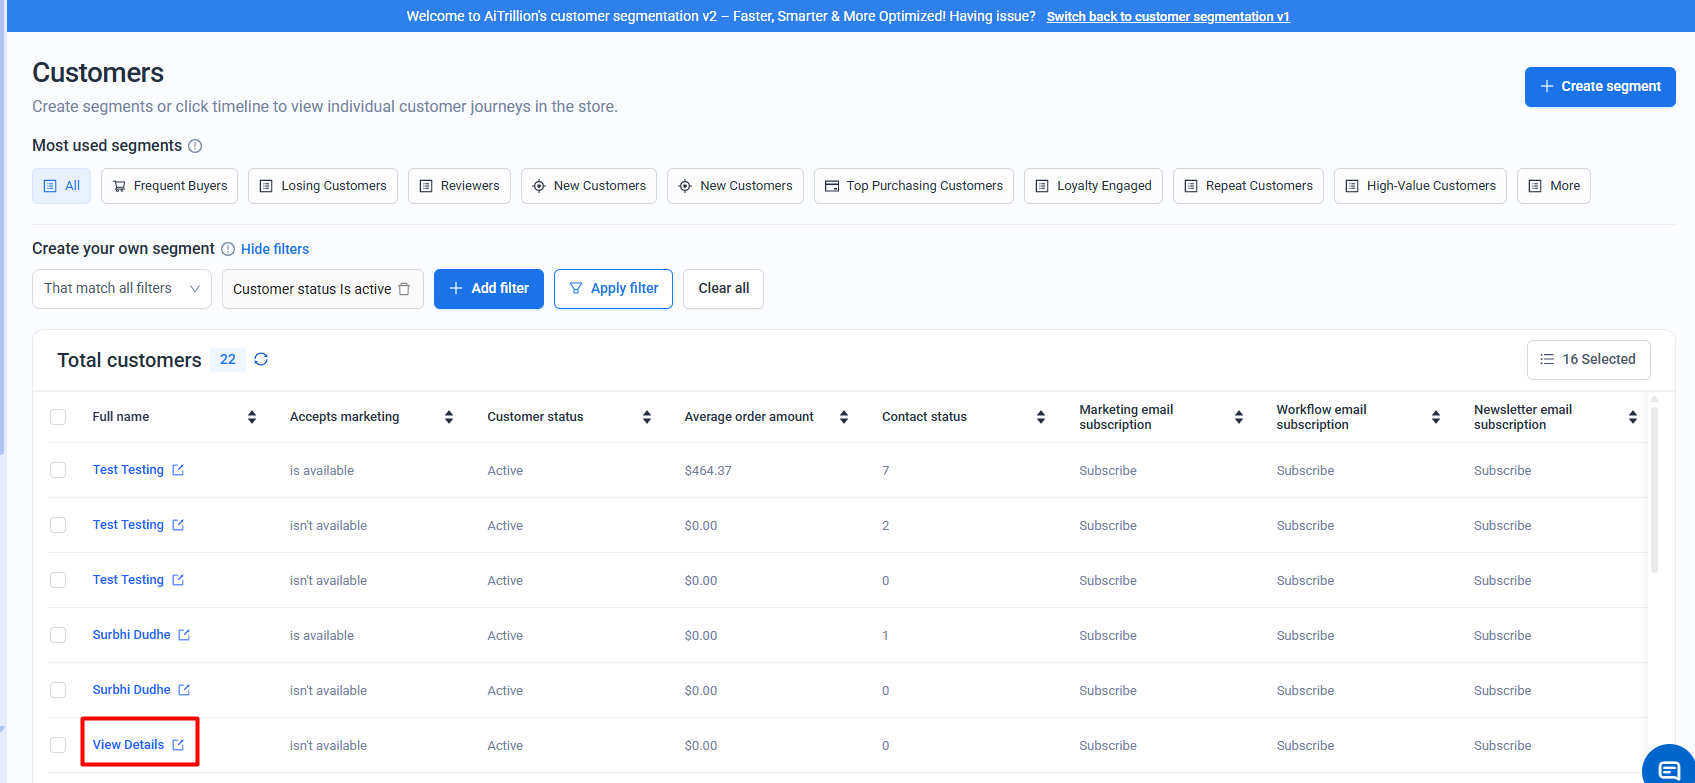Click the table vertical scrollbar
Image resolution: width=1695 pixels, height=783 pixels.
coord(1654,490)
